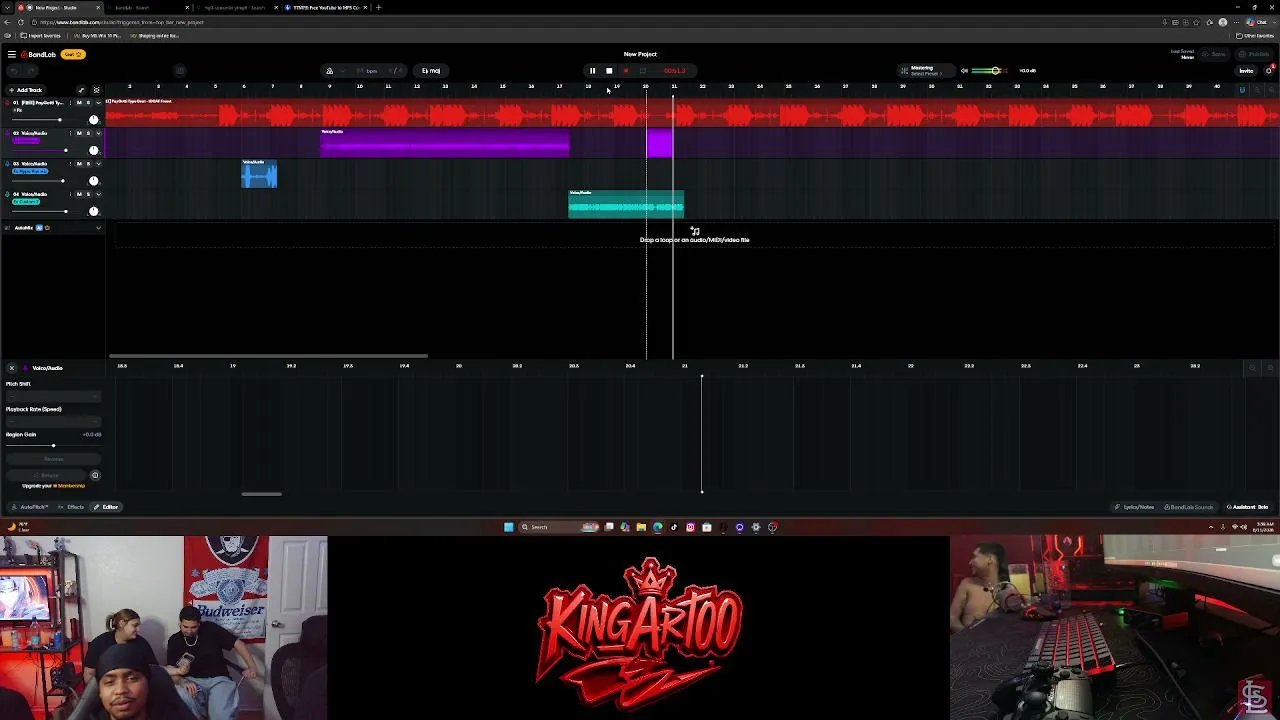Solo track 01

click(x=88, y=103)
